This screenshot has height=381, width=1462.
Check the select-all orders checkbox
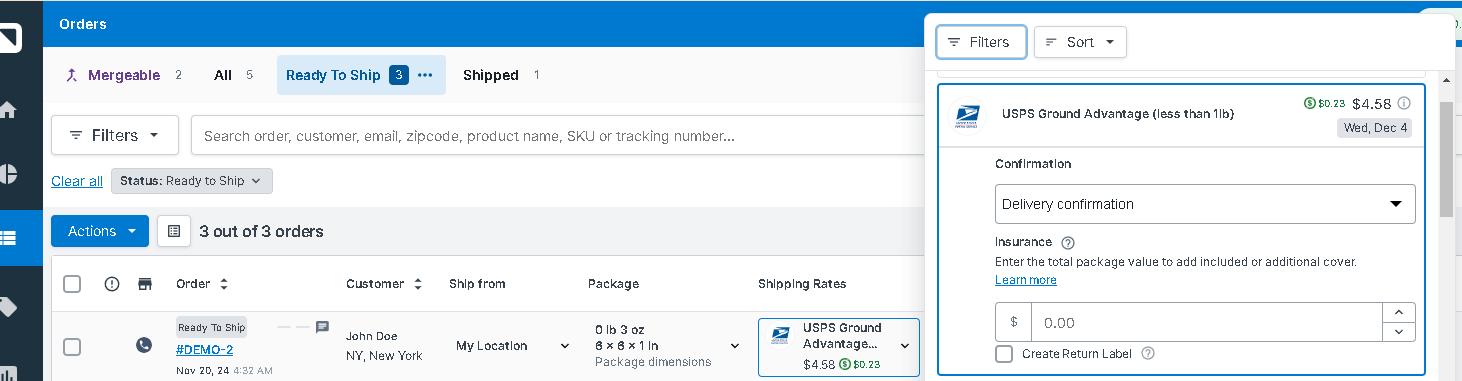[x=72, y=284]
